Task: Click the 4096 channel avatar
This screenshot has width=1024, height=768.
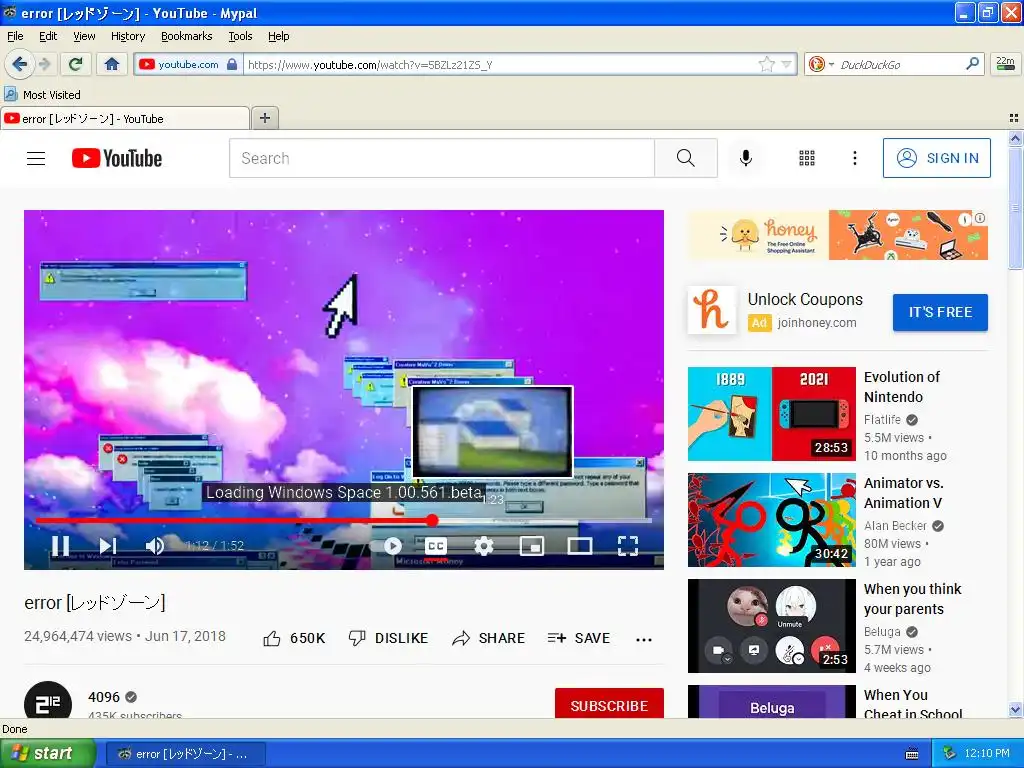Action: pos(48,700)
